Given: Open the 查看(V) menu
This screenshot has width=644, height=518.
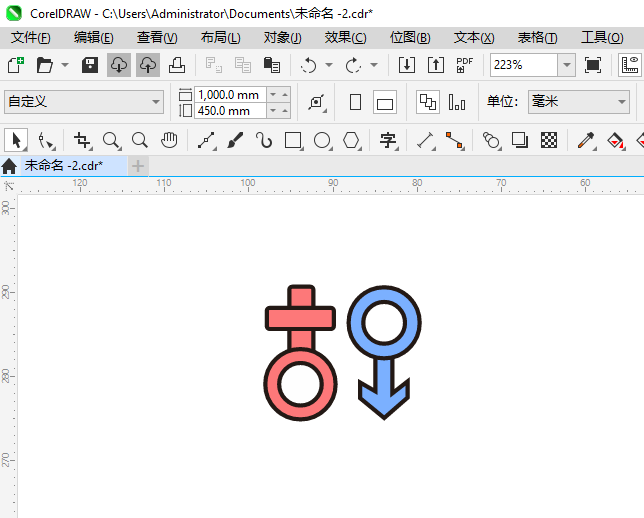Looking at the screenshot, I should click(157, 38).
